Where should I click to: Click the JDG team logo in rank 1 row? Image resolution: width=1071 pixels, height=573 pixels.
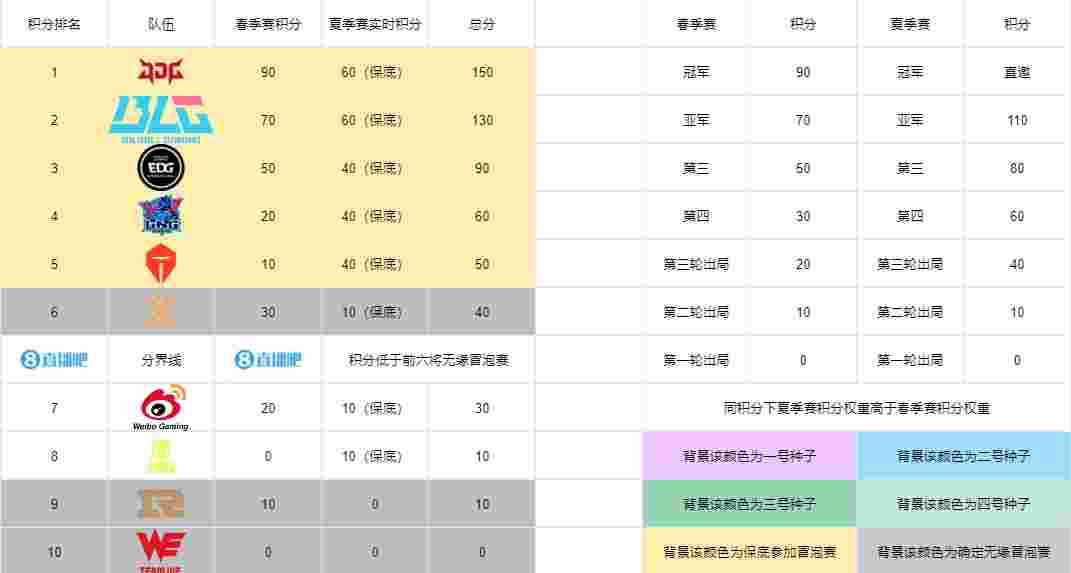[161, 71]
